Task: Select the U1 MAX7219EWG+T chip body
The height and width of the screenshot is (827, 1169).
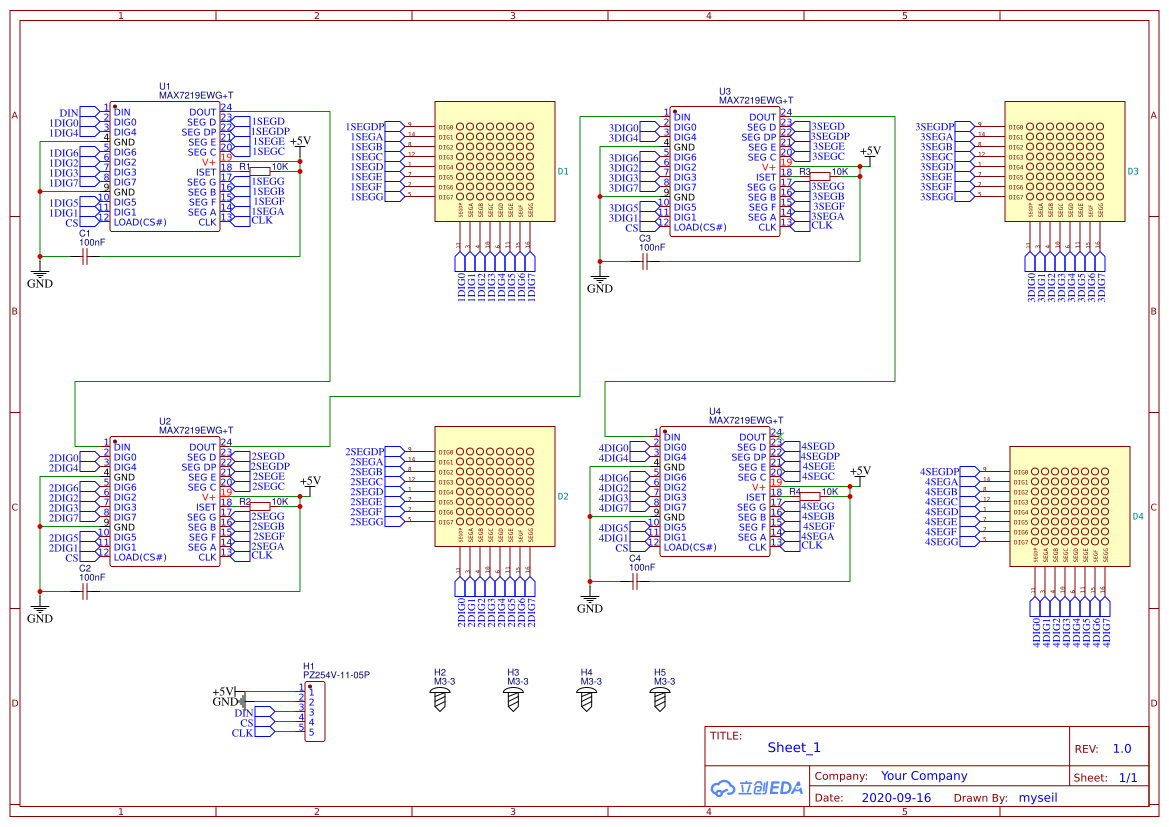Action: coord(165,166)
